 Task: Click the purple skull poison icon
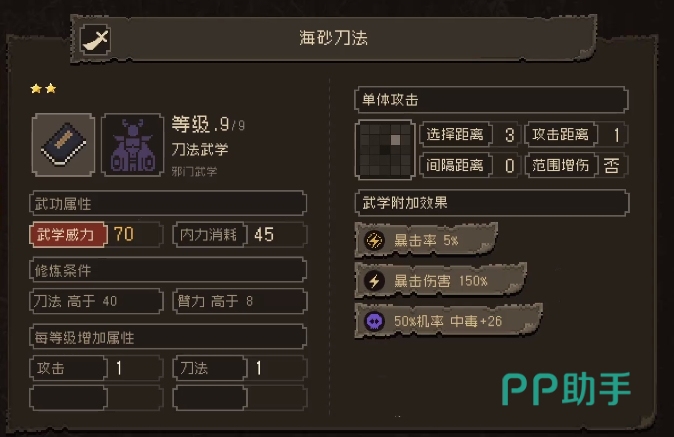click(374, 321)
